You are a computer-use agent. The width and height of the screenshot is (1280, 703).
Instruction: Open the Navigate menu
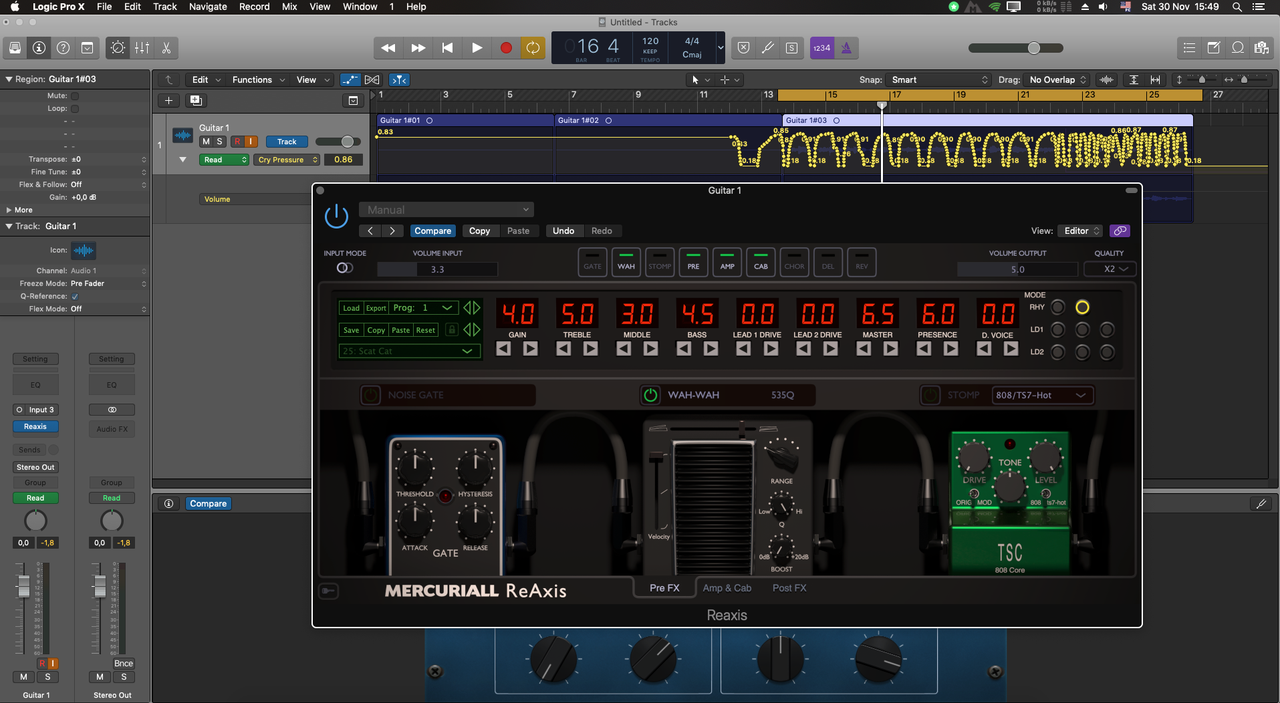click(x=208, y=7)
